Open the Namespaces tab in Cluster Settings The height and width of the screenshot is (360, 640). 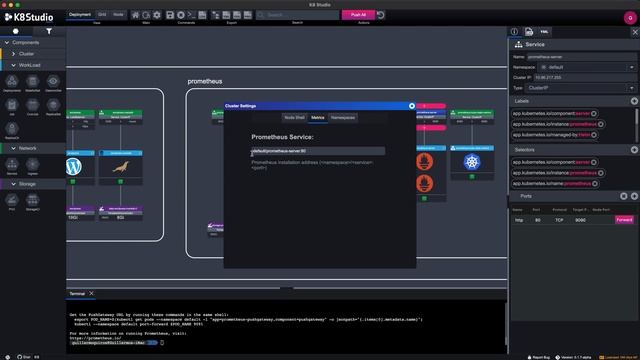pyautogui.click(x=343, y=118)
